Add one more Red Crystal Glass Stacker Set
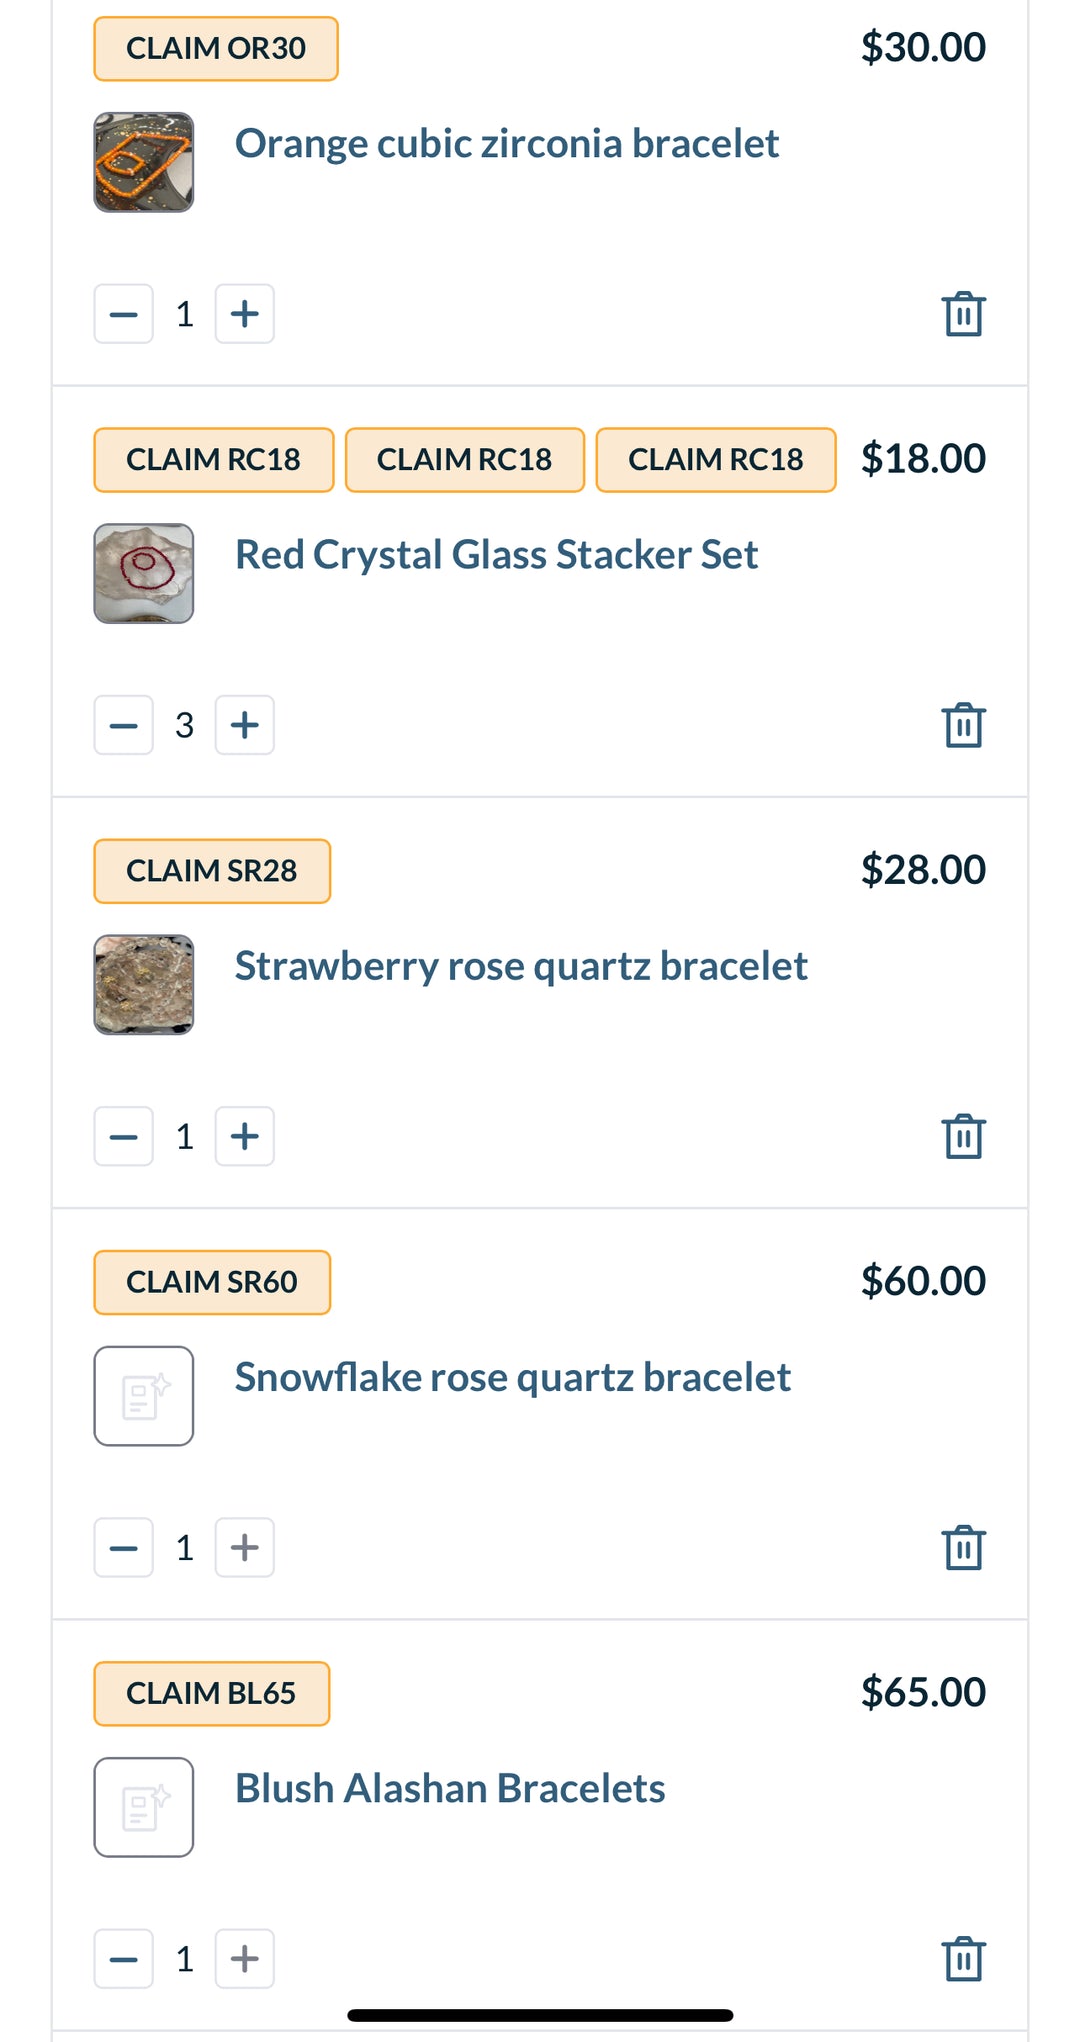Viewport: 1080px width, 2042px height. pyautogui.click(x=245, y=725)
